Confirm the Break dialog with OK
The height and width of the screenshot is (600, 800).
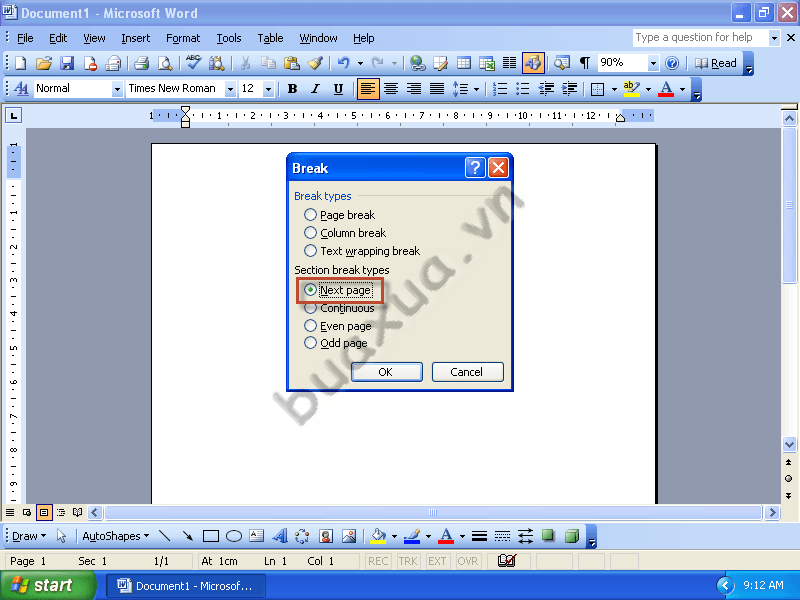(x=386, y=372)
